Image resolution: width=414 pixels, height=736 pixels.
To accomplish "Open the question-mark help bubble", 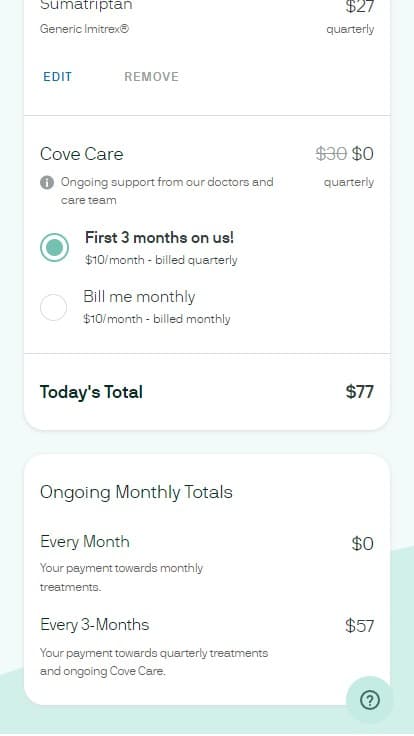I will click(369, 700).
